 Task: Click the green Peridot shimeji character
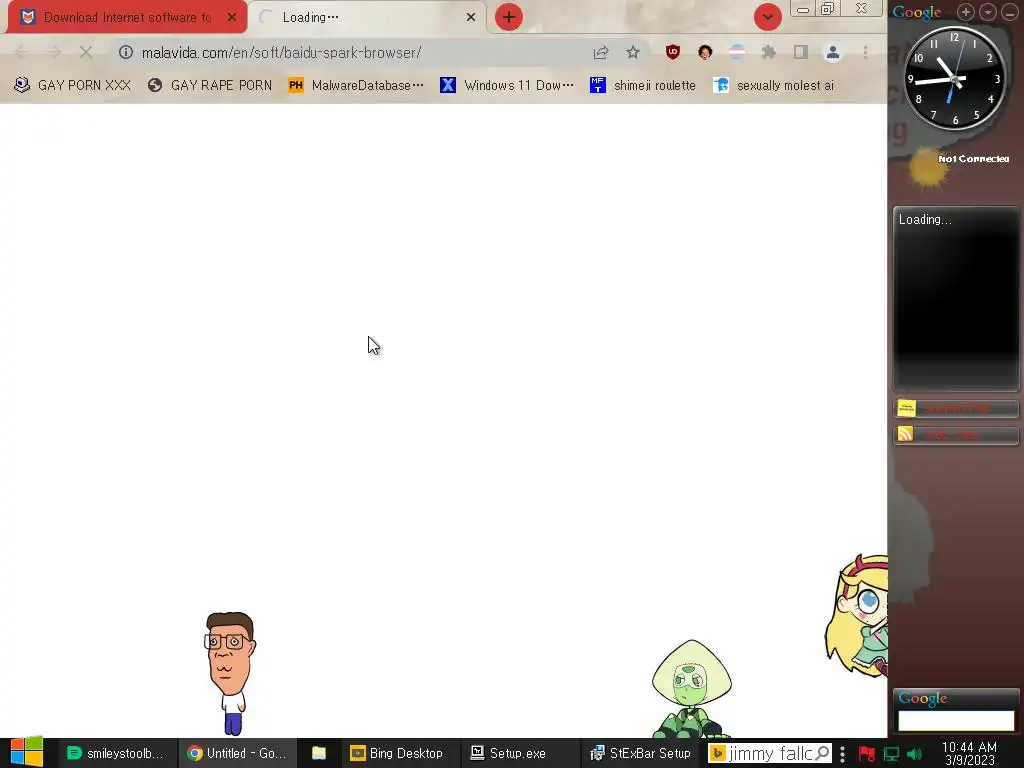tap(692, 690)
